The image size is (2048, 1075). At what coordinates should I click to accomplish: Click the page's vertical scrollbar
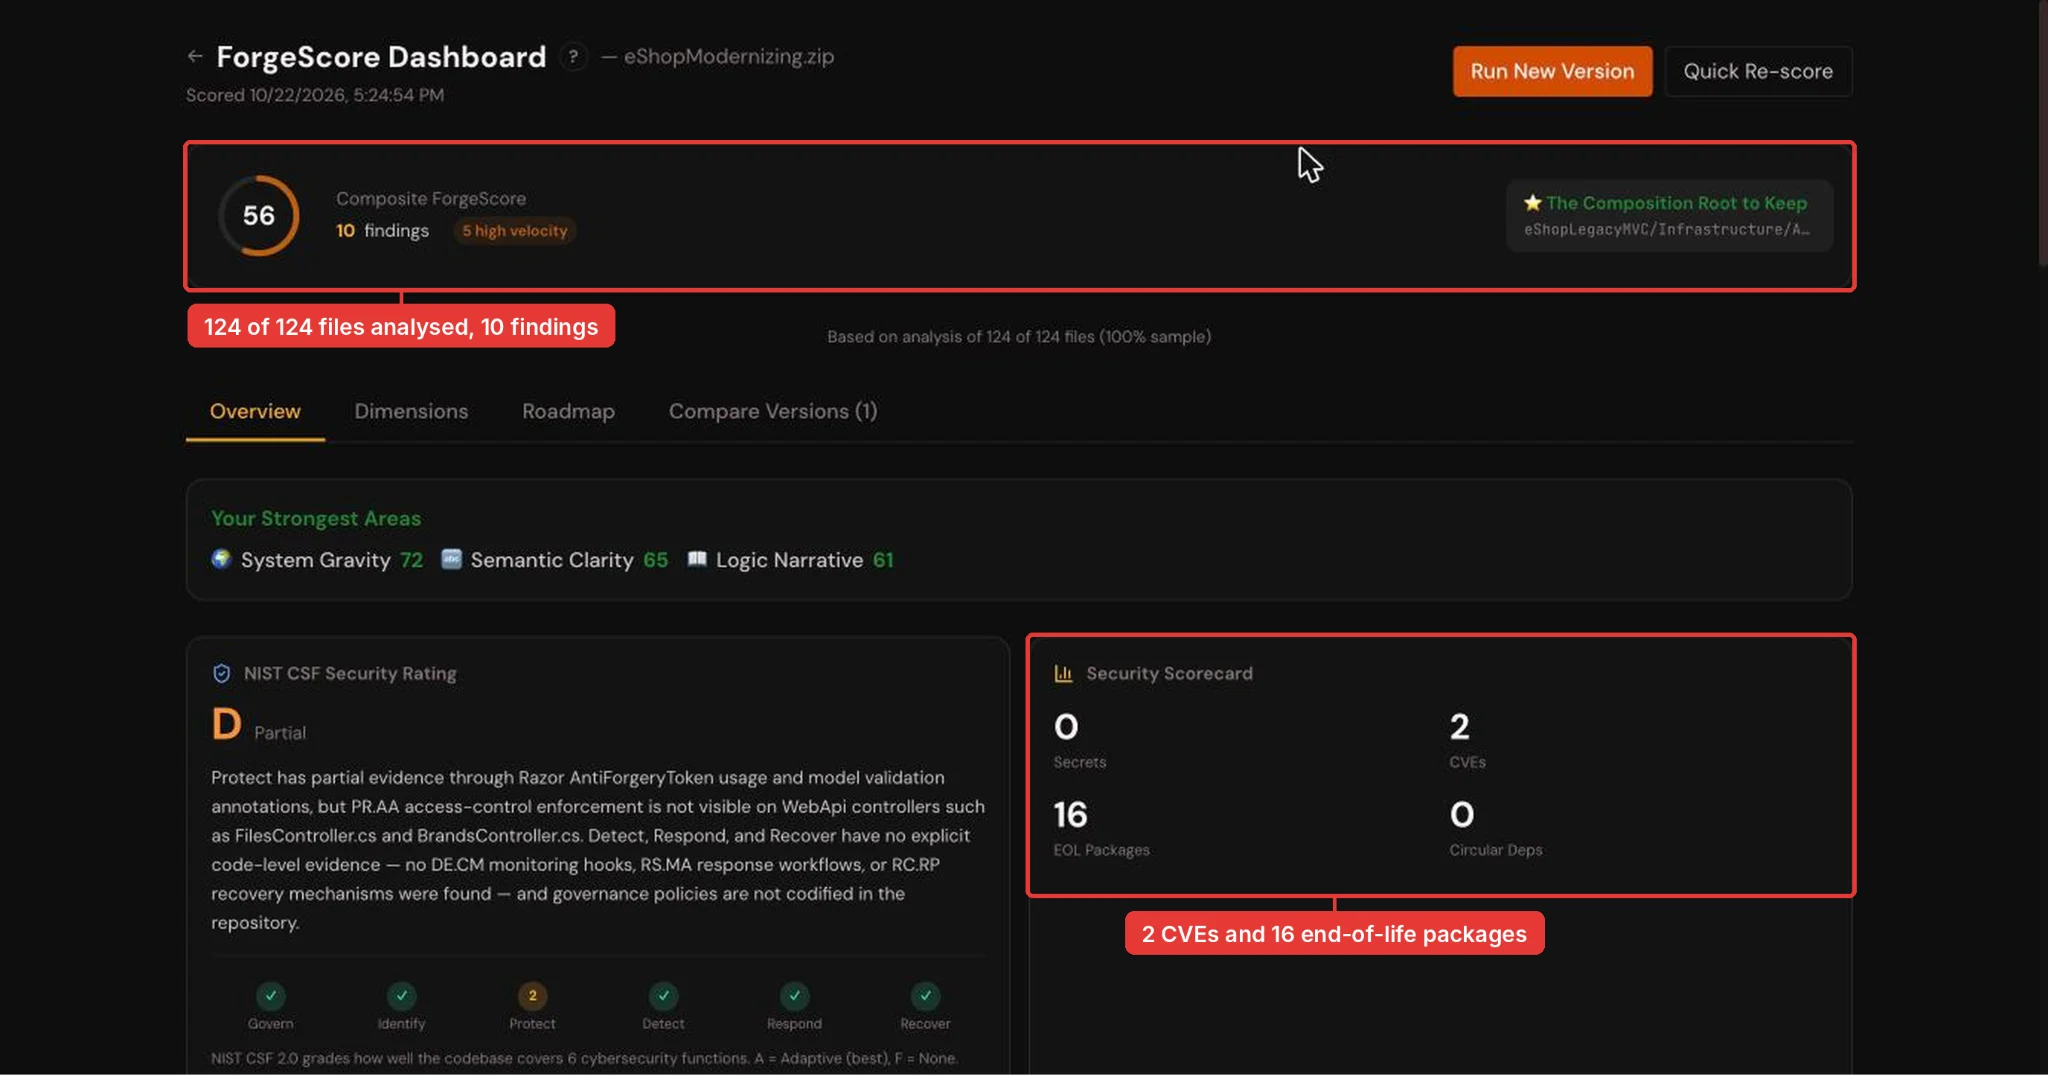(x=2043, y=132)
